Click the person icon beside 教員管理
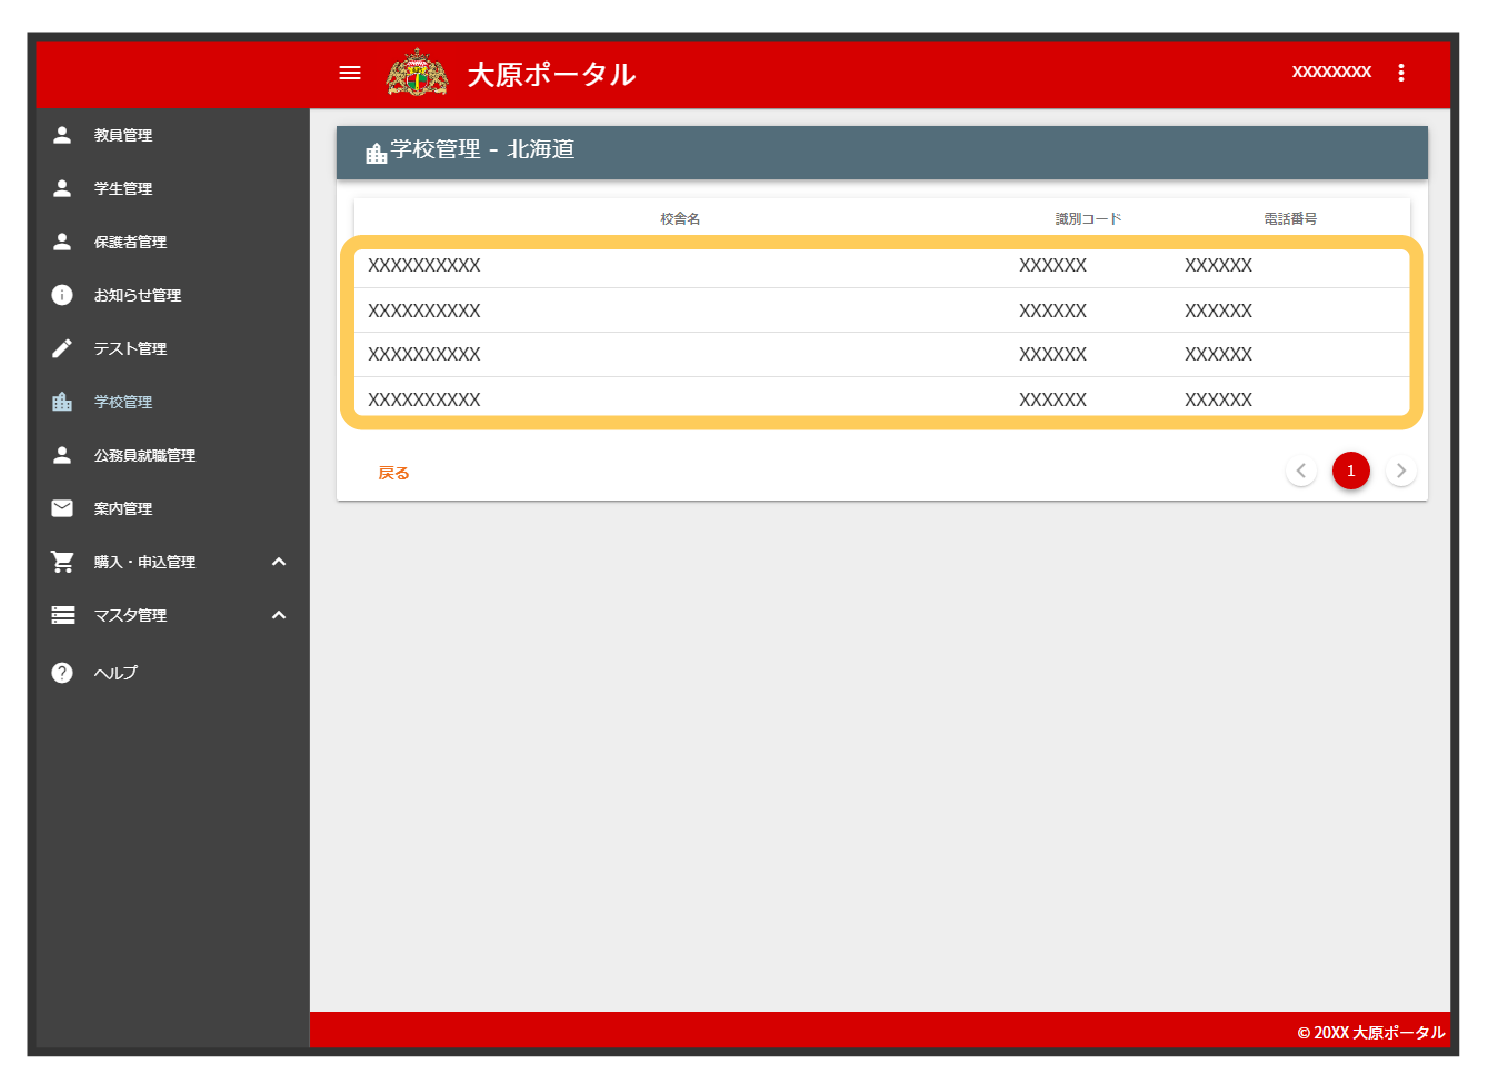The image size is (1487, 1088). [x=62, y=135]
